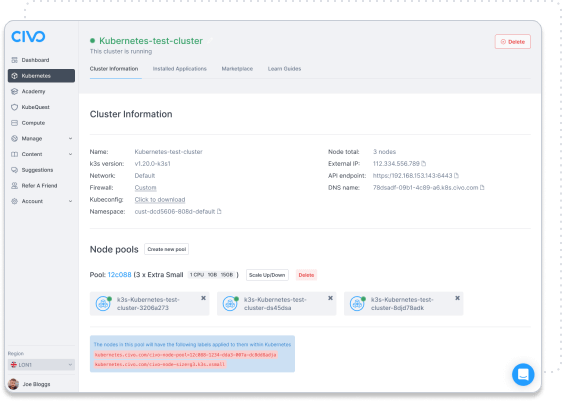This screenshot has width=562, height=401.
Task: Open the LON1 region dropdown
Action: (41, 365)
